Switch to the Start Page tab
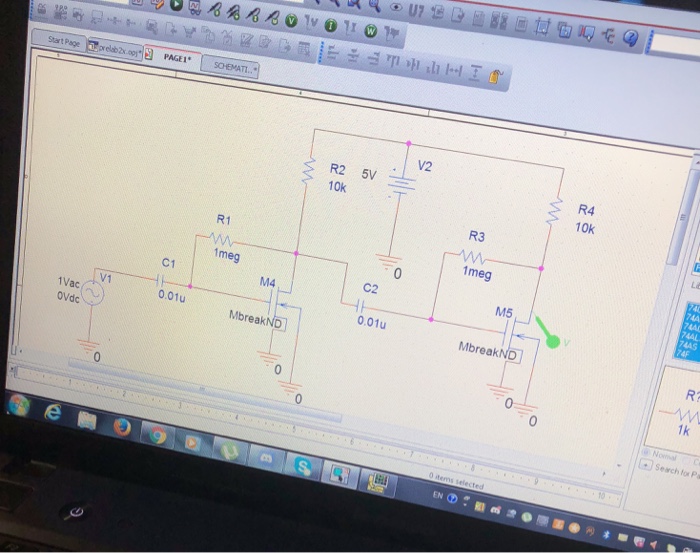 pyautogui.click(x=64, y=42)
